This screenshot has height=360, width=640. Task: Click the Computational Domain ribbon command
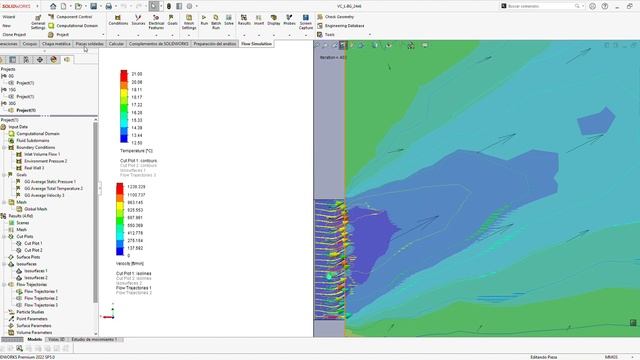[73, 25]
